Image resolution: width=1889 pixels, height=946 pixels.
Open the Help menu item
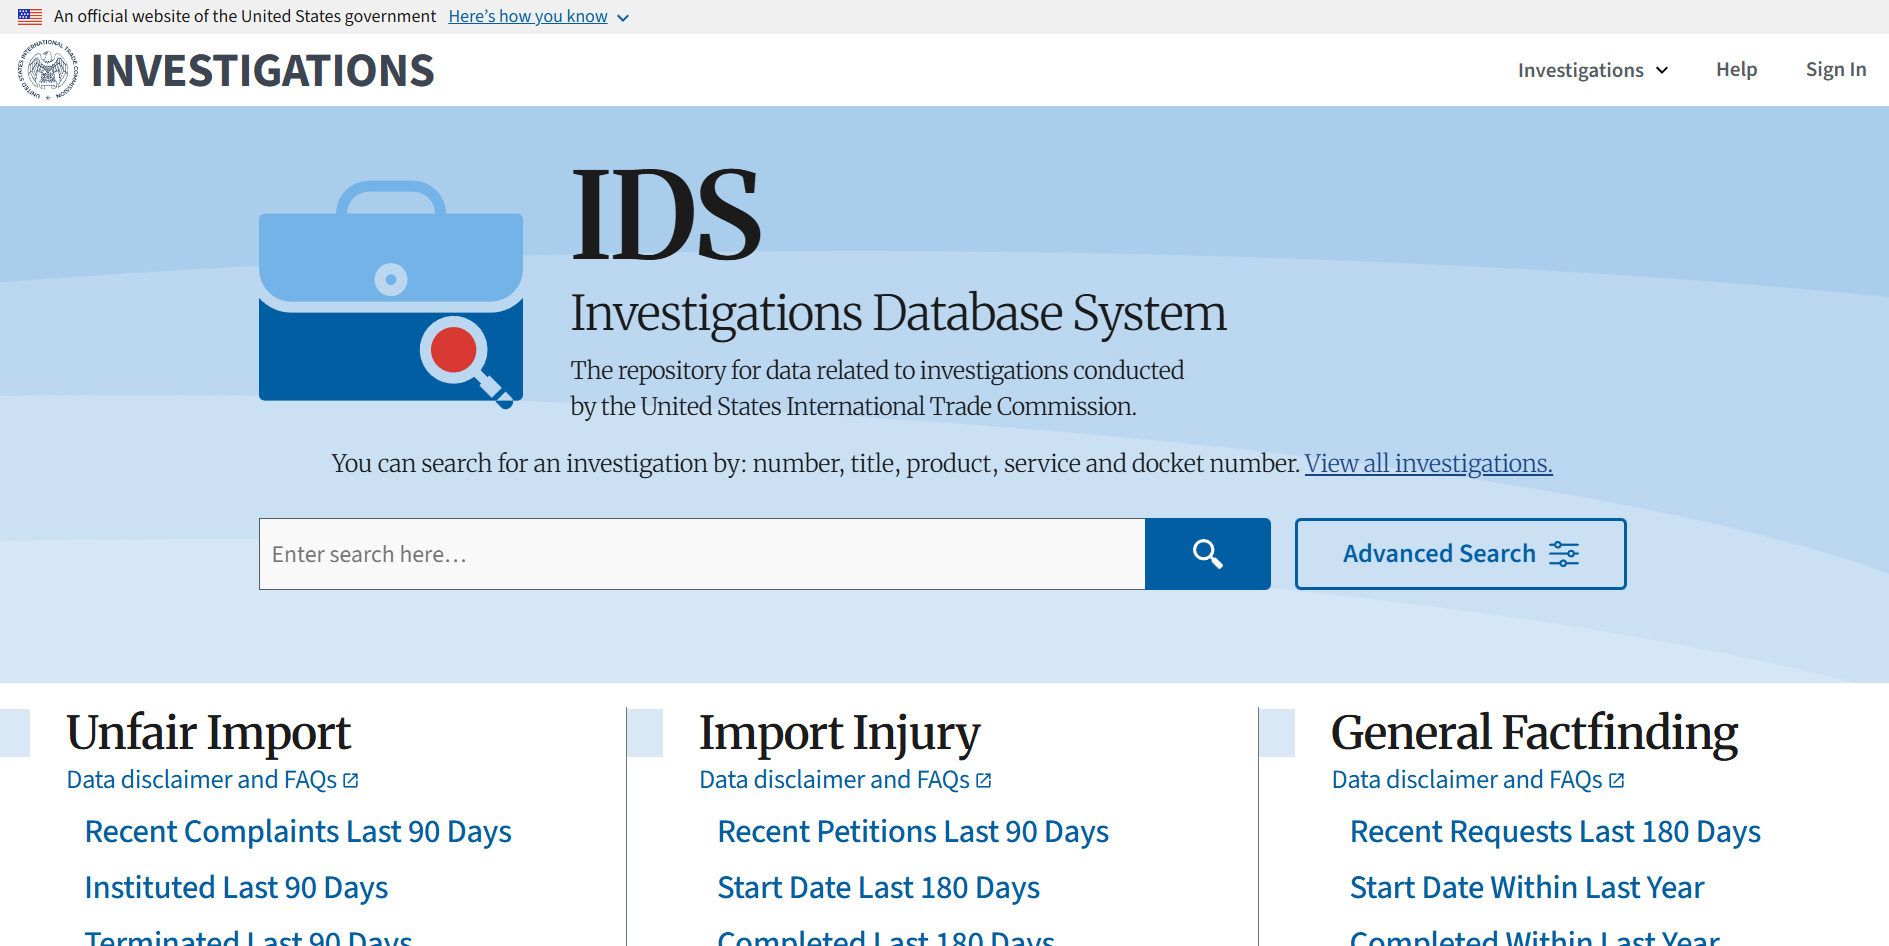[1737, 70]
